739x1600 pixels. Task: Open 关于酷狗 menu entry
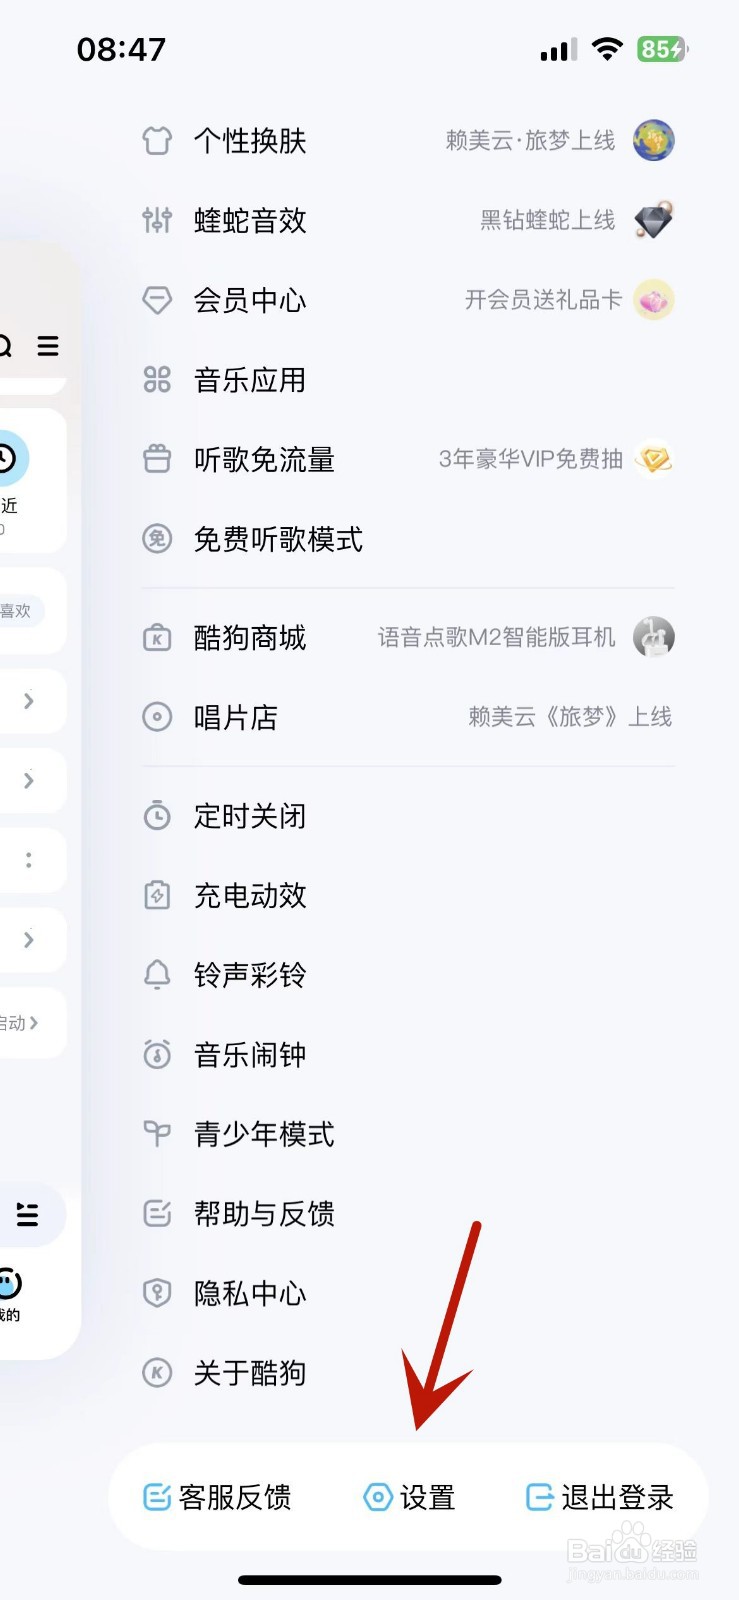[408, 1373]
